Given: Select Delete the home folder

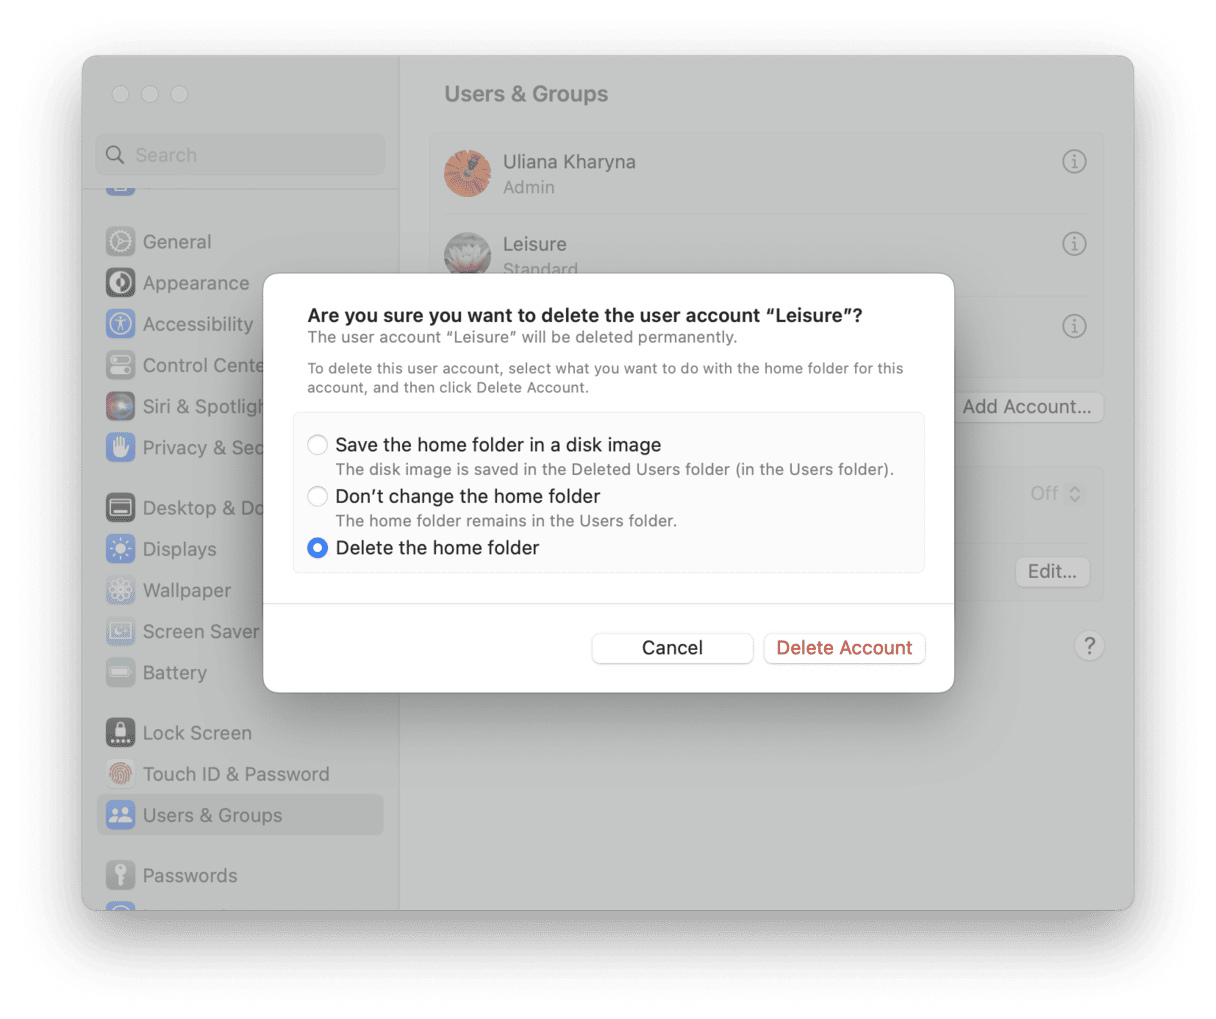Looking at the screenshot, I should [x=317, y=548].
